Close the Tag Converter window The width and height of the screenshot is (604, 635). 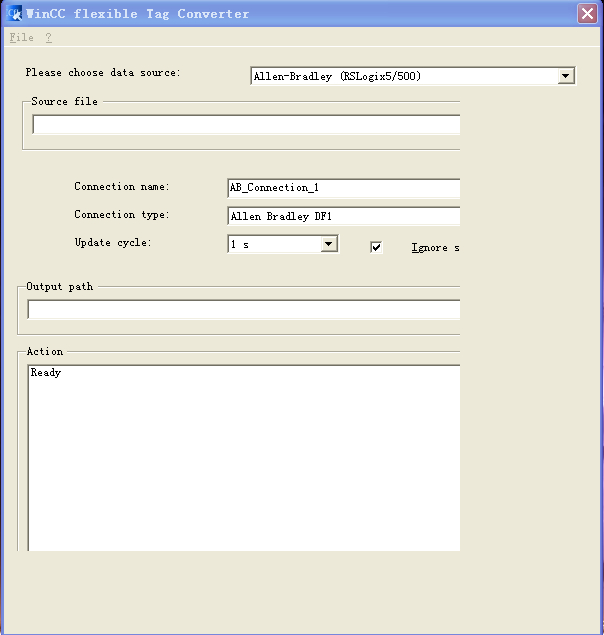(x=587, y=14)
